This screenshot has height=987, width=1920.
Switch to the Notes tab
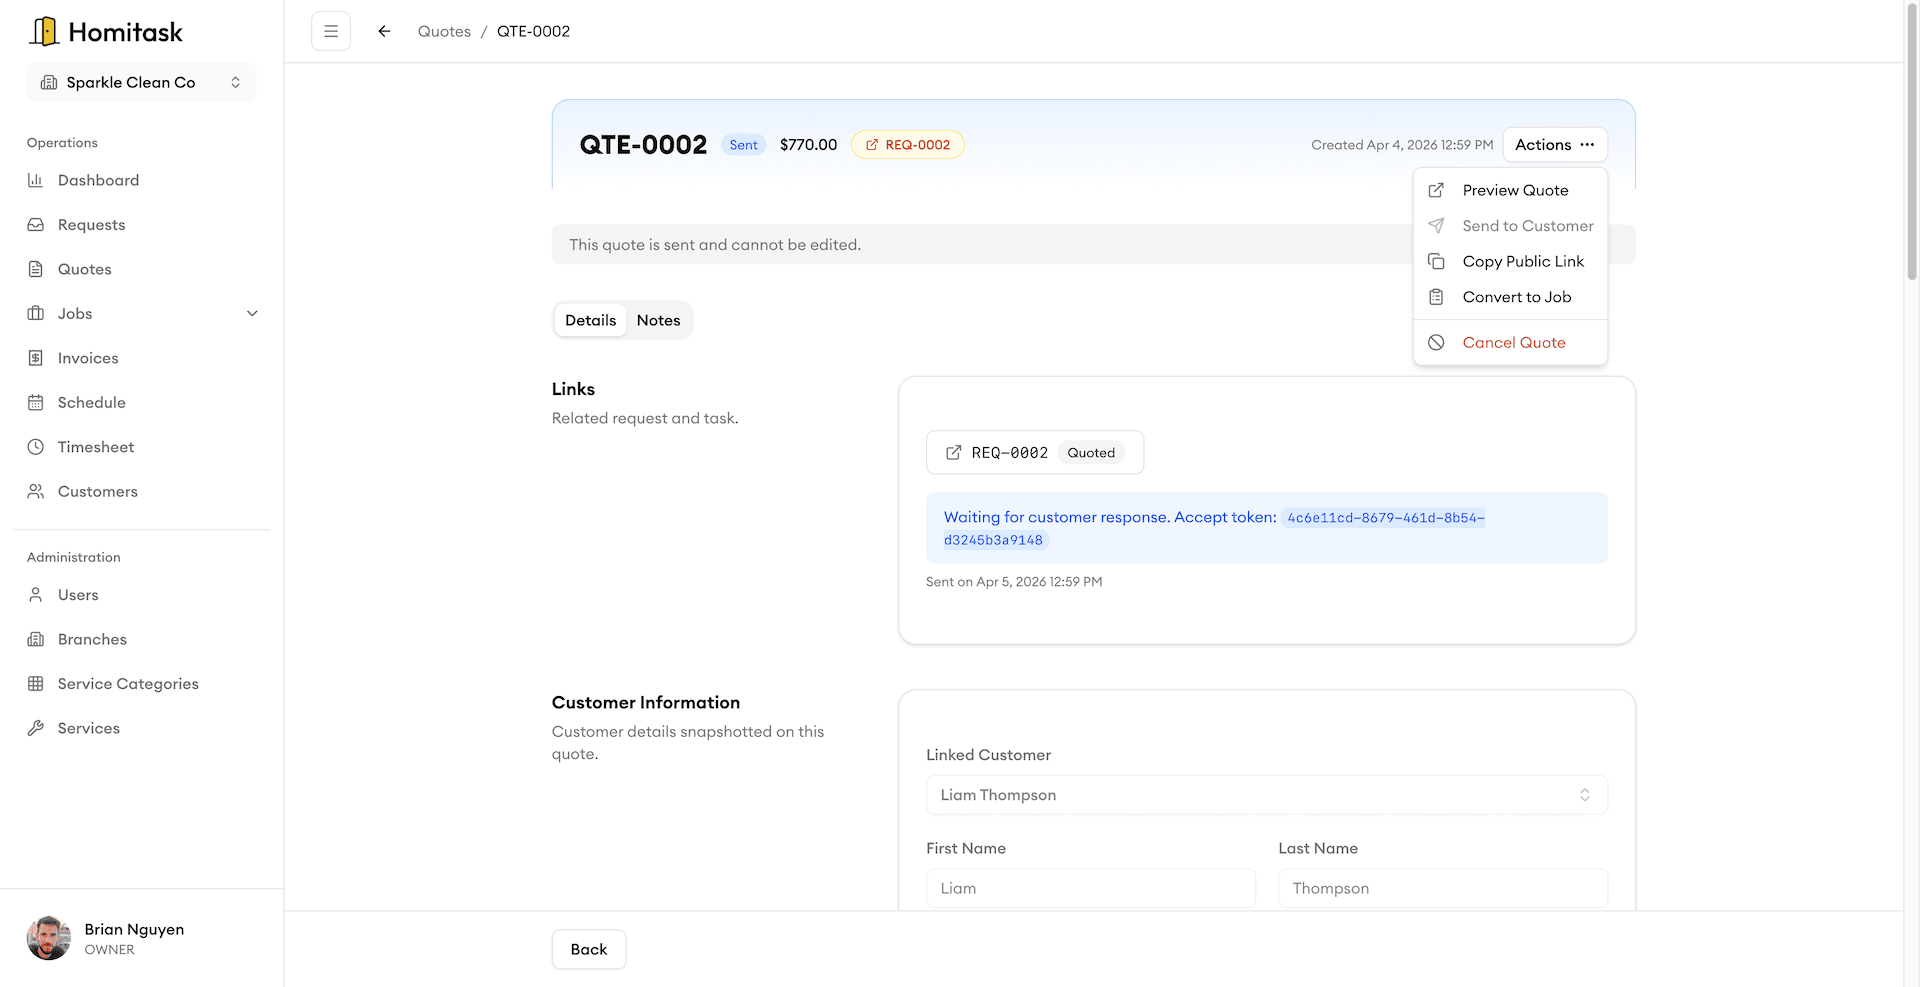[x=658, y=320]
